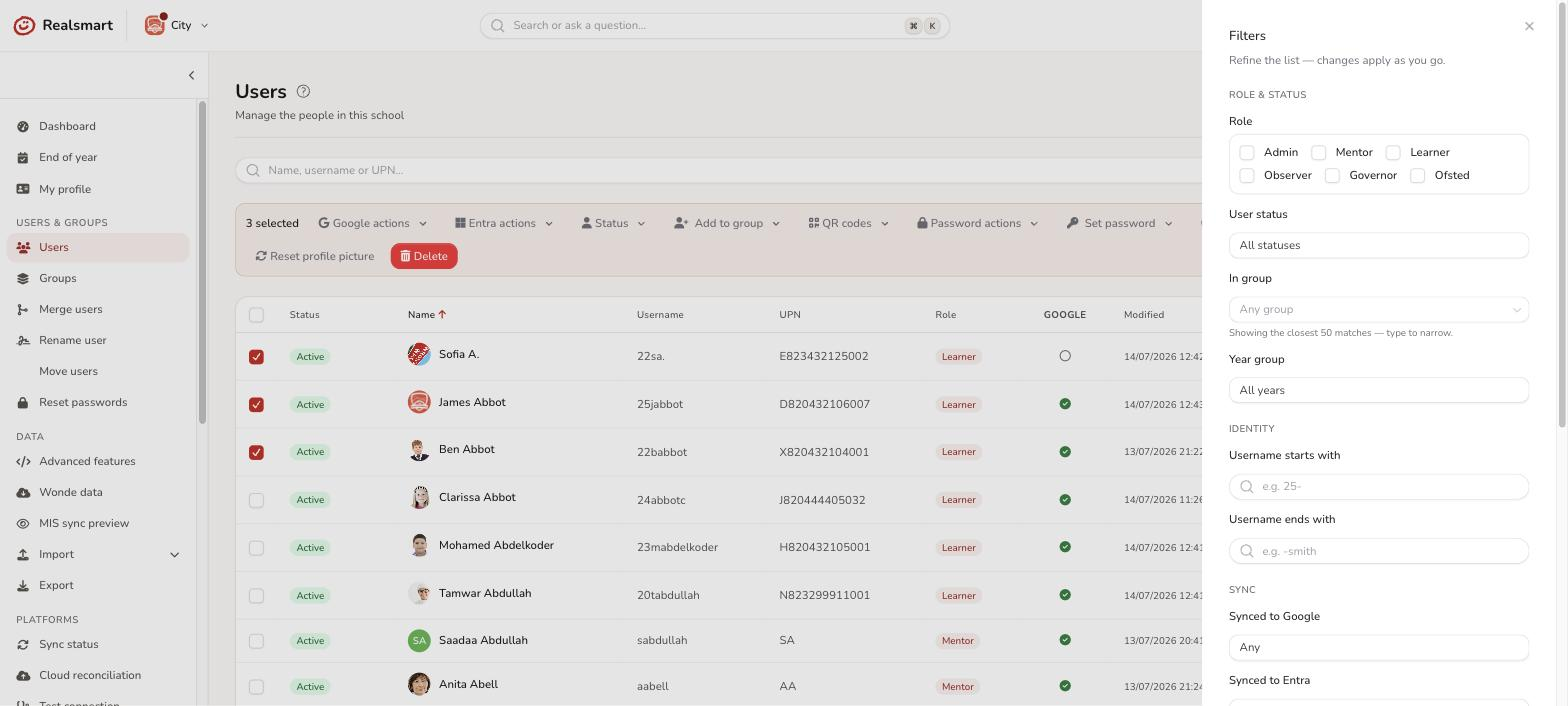
Task: Tick the Observer role filter checkbox
Action: (1247, 176)
